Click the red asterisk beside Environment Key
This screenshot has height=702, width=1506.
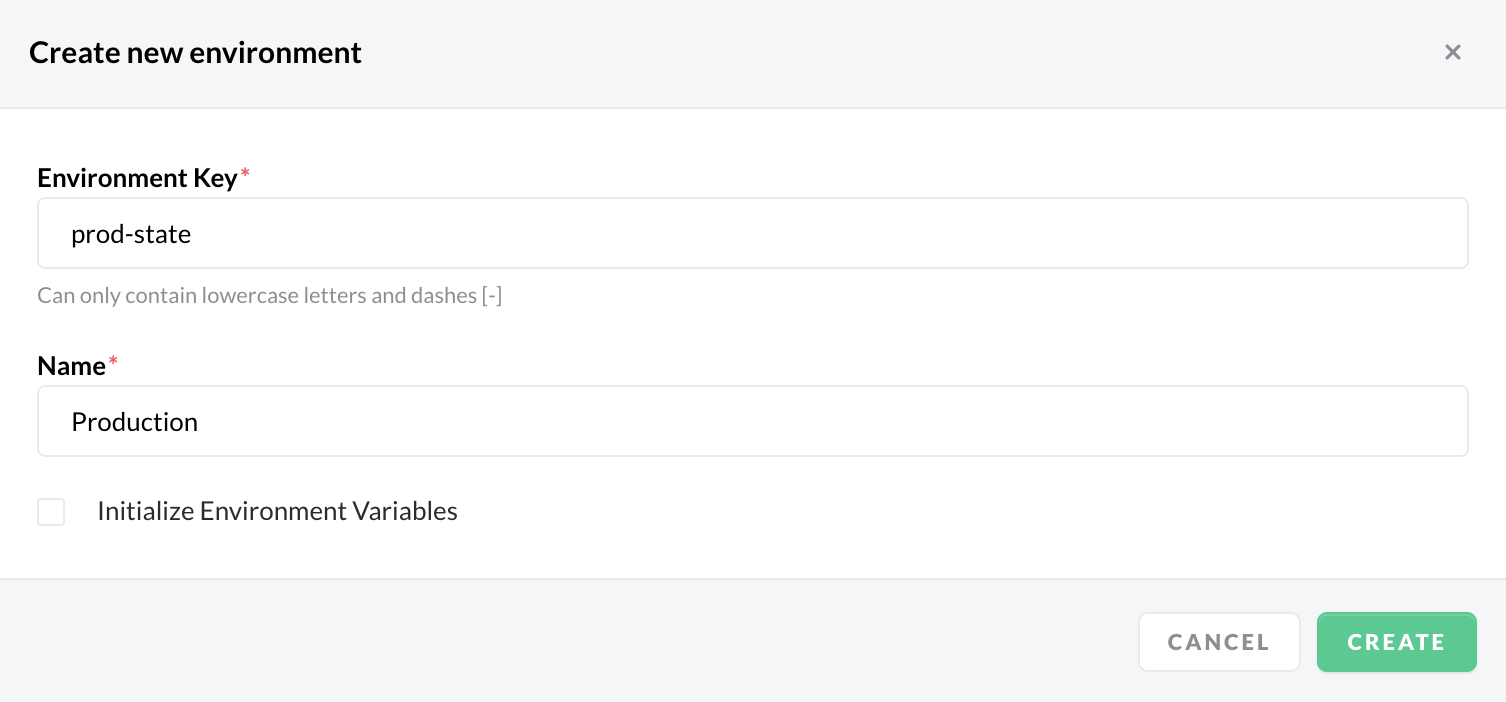pyautogui.click(x=246, y=176)
